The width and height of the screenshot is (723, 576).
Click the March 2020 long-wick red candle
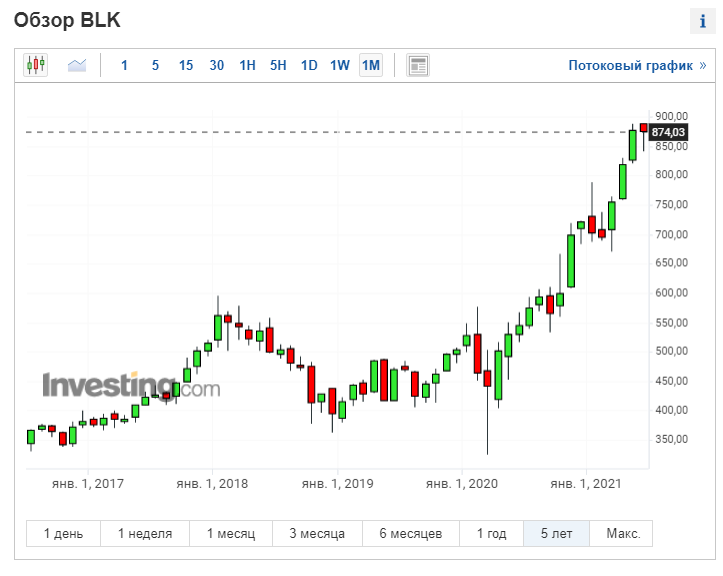[x=487, y=379]
